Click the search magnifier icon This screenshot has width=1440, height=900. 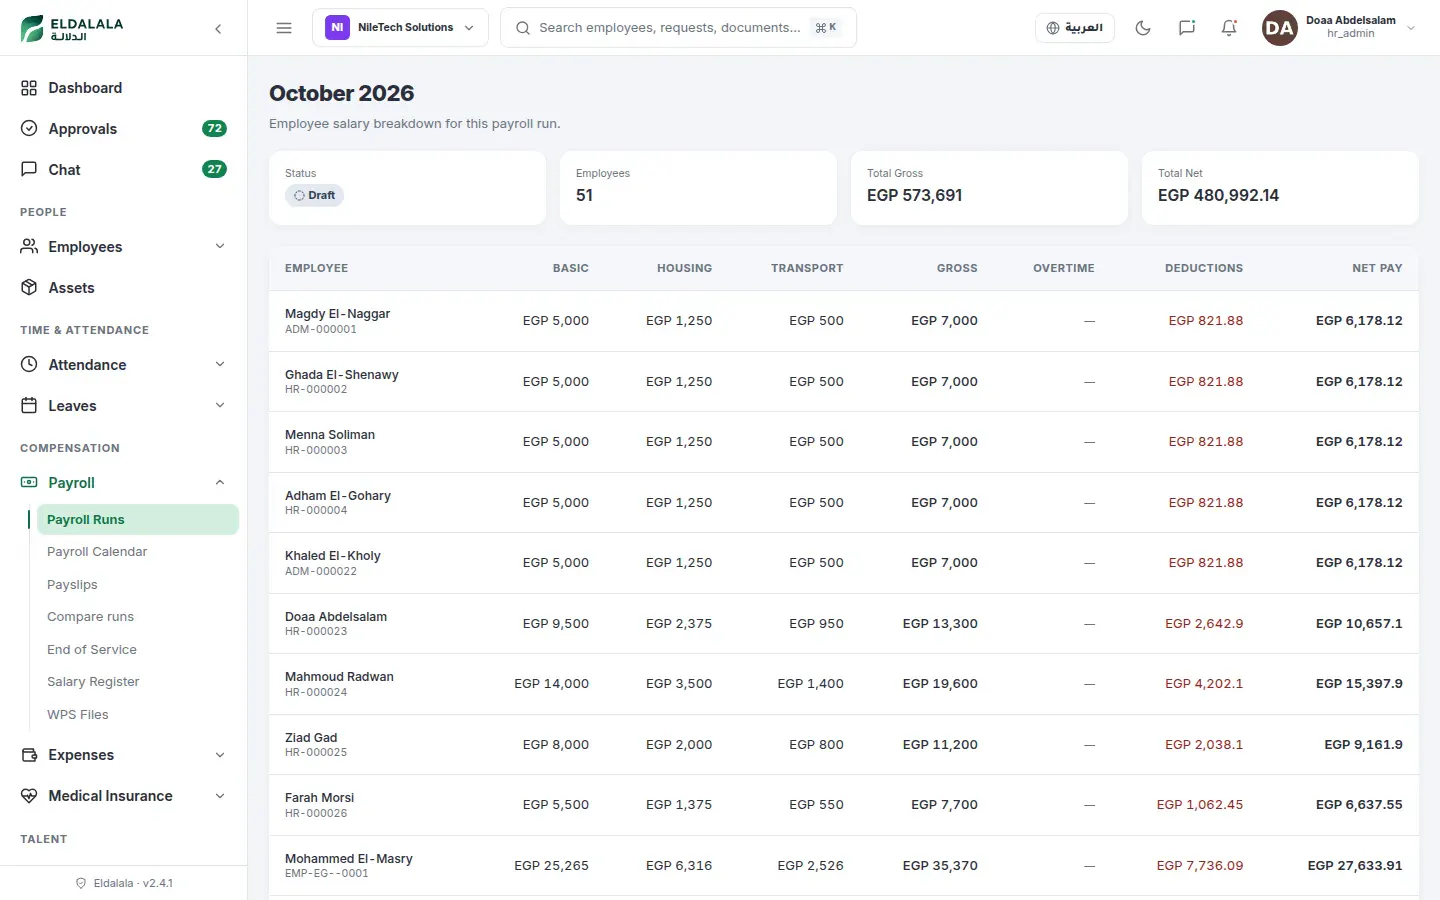click(x=523, y=28)
